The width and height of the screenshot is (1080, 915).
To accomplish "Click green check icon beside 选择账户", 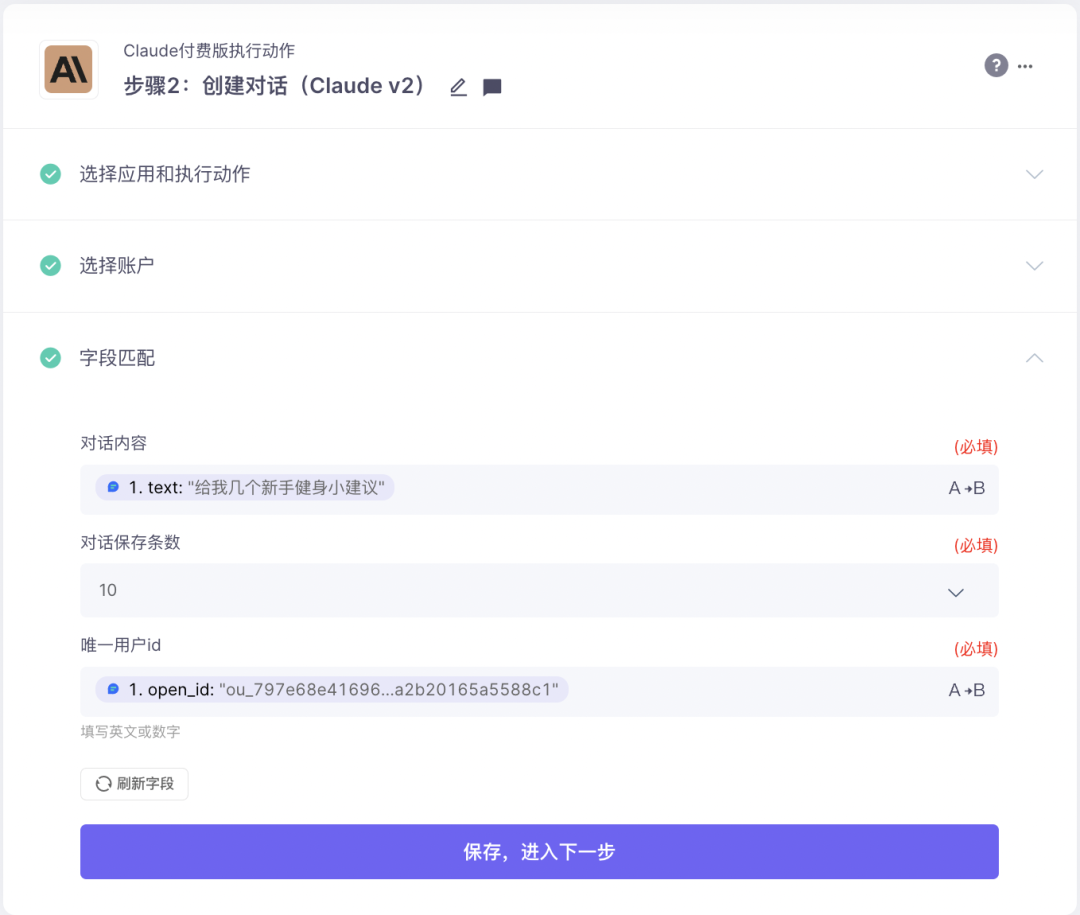I will (50, 265).
